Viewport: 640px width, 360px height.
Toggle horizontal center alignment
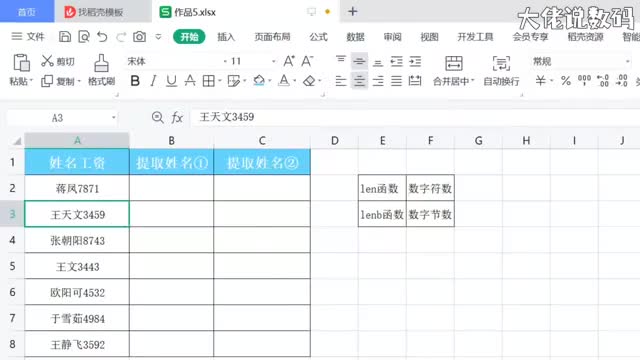[359, 81]
